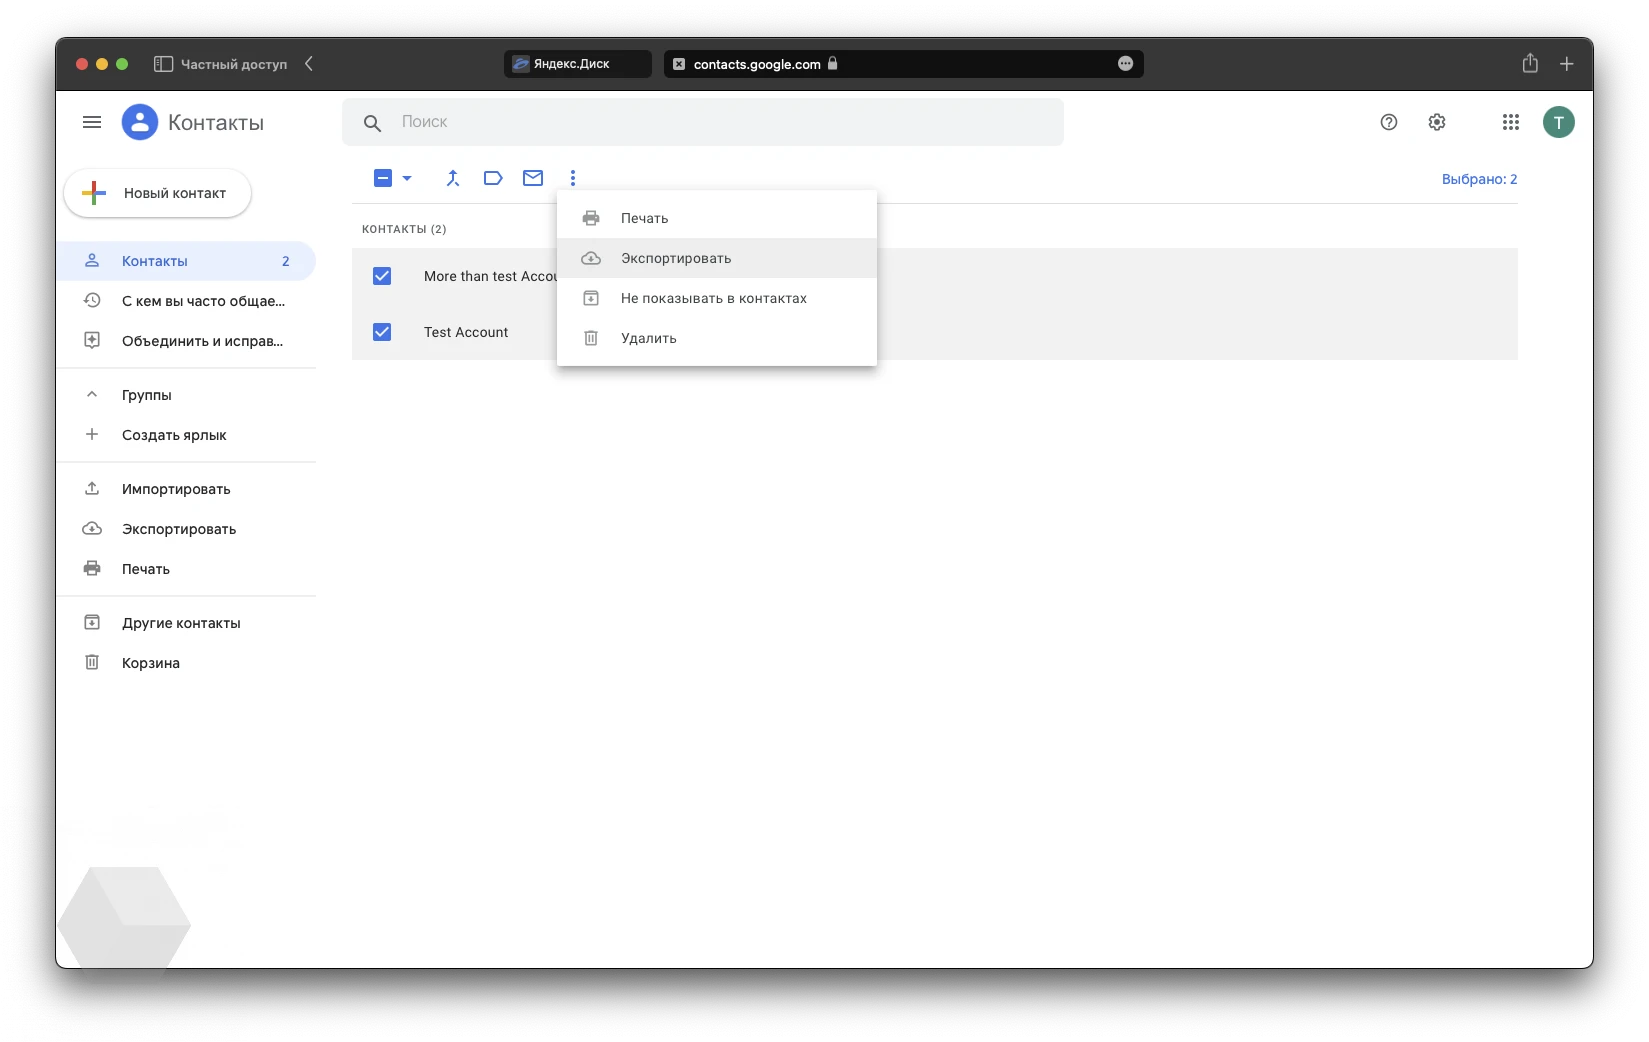Choose Экспортировать from the popup menu
The width and height of the screenshot is (1649, 1042).
[x=676, y=258]
